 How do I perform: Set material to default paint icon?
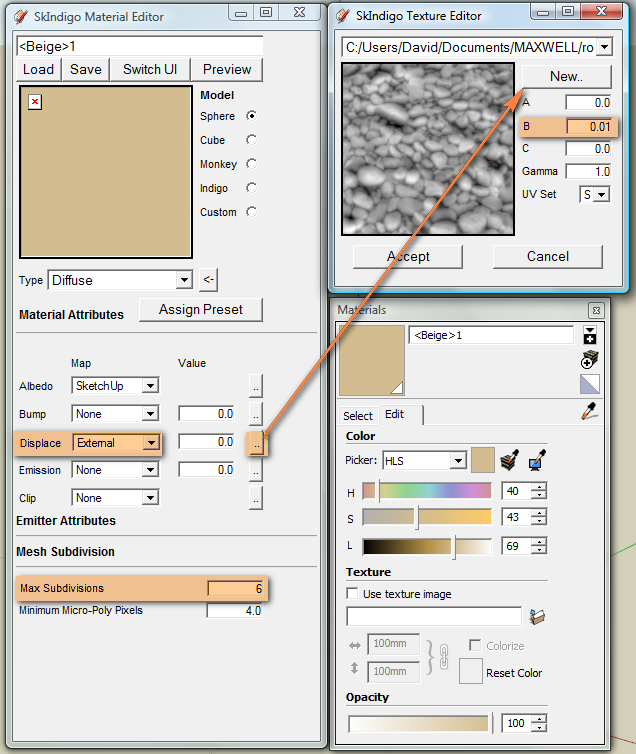[x=590, y=384]
